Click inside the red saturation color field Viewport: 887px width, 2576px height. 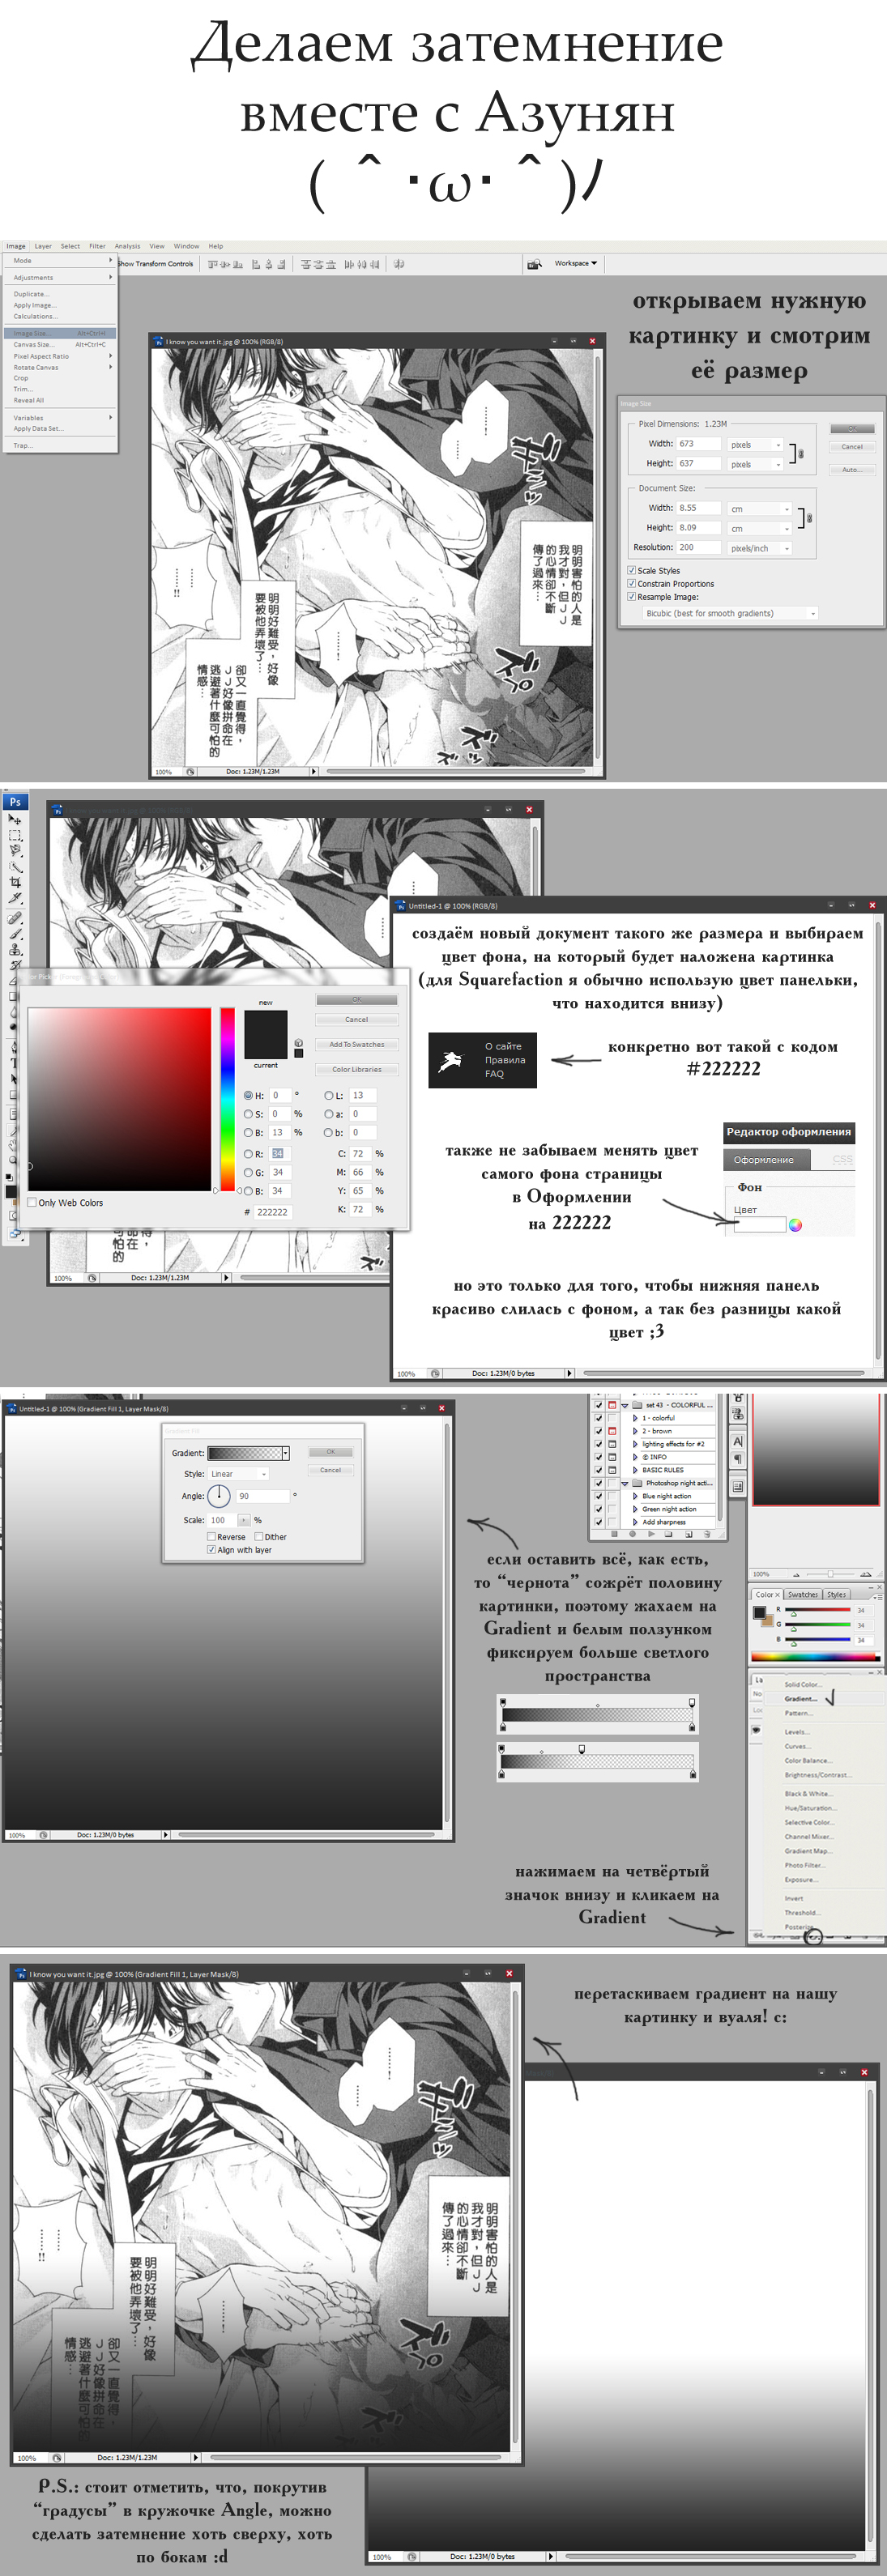pyautogui.click(x=119, y=1099)
